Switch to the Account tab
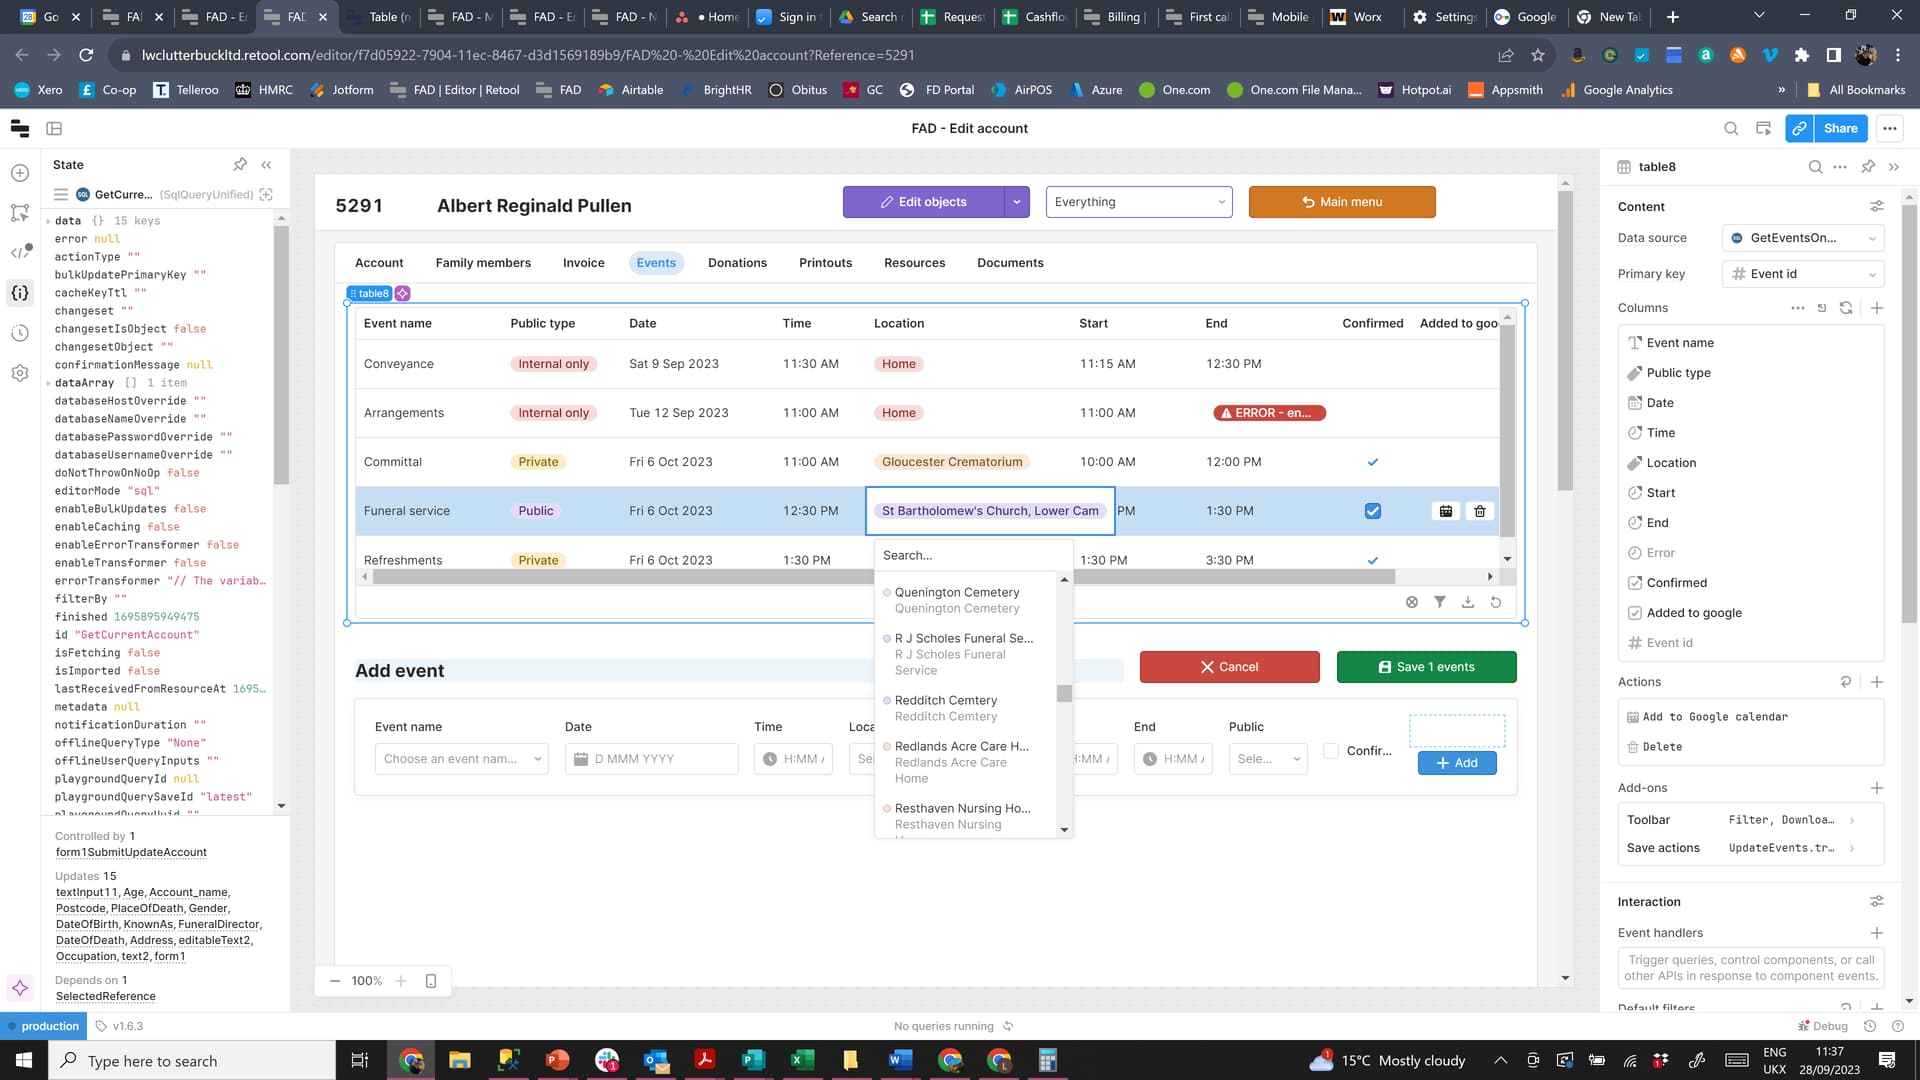 click(379, 263)
